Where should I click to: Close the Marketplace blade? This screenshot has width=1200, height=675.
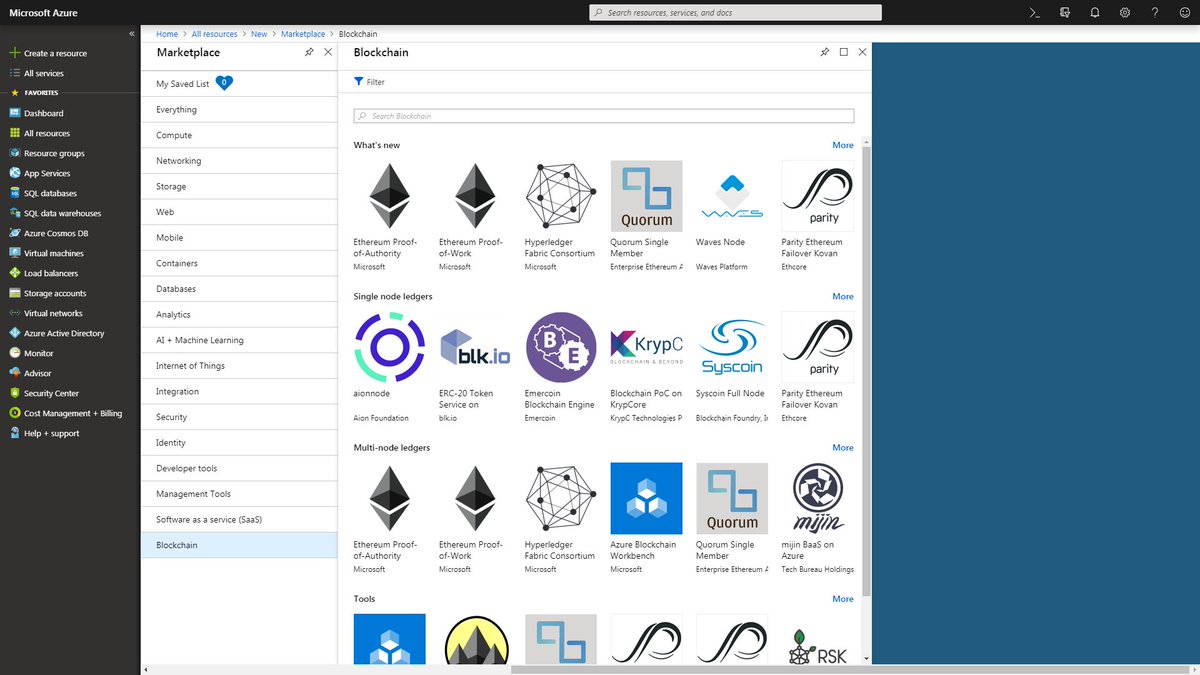coord(328,52)
